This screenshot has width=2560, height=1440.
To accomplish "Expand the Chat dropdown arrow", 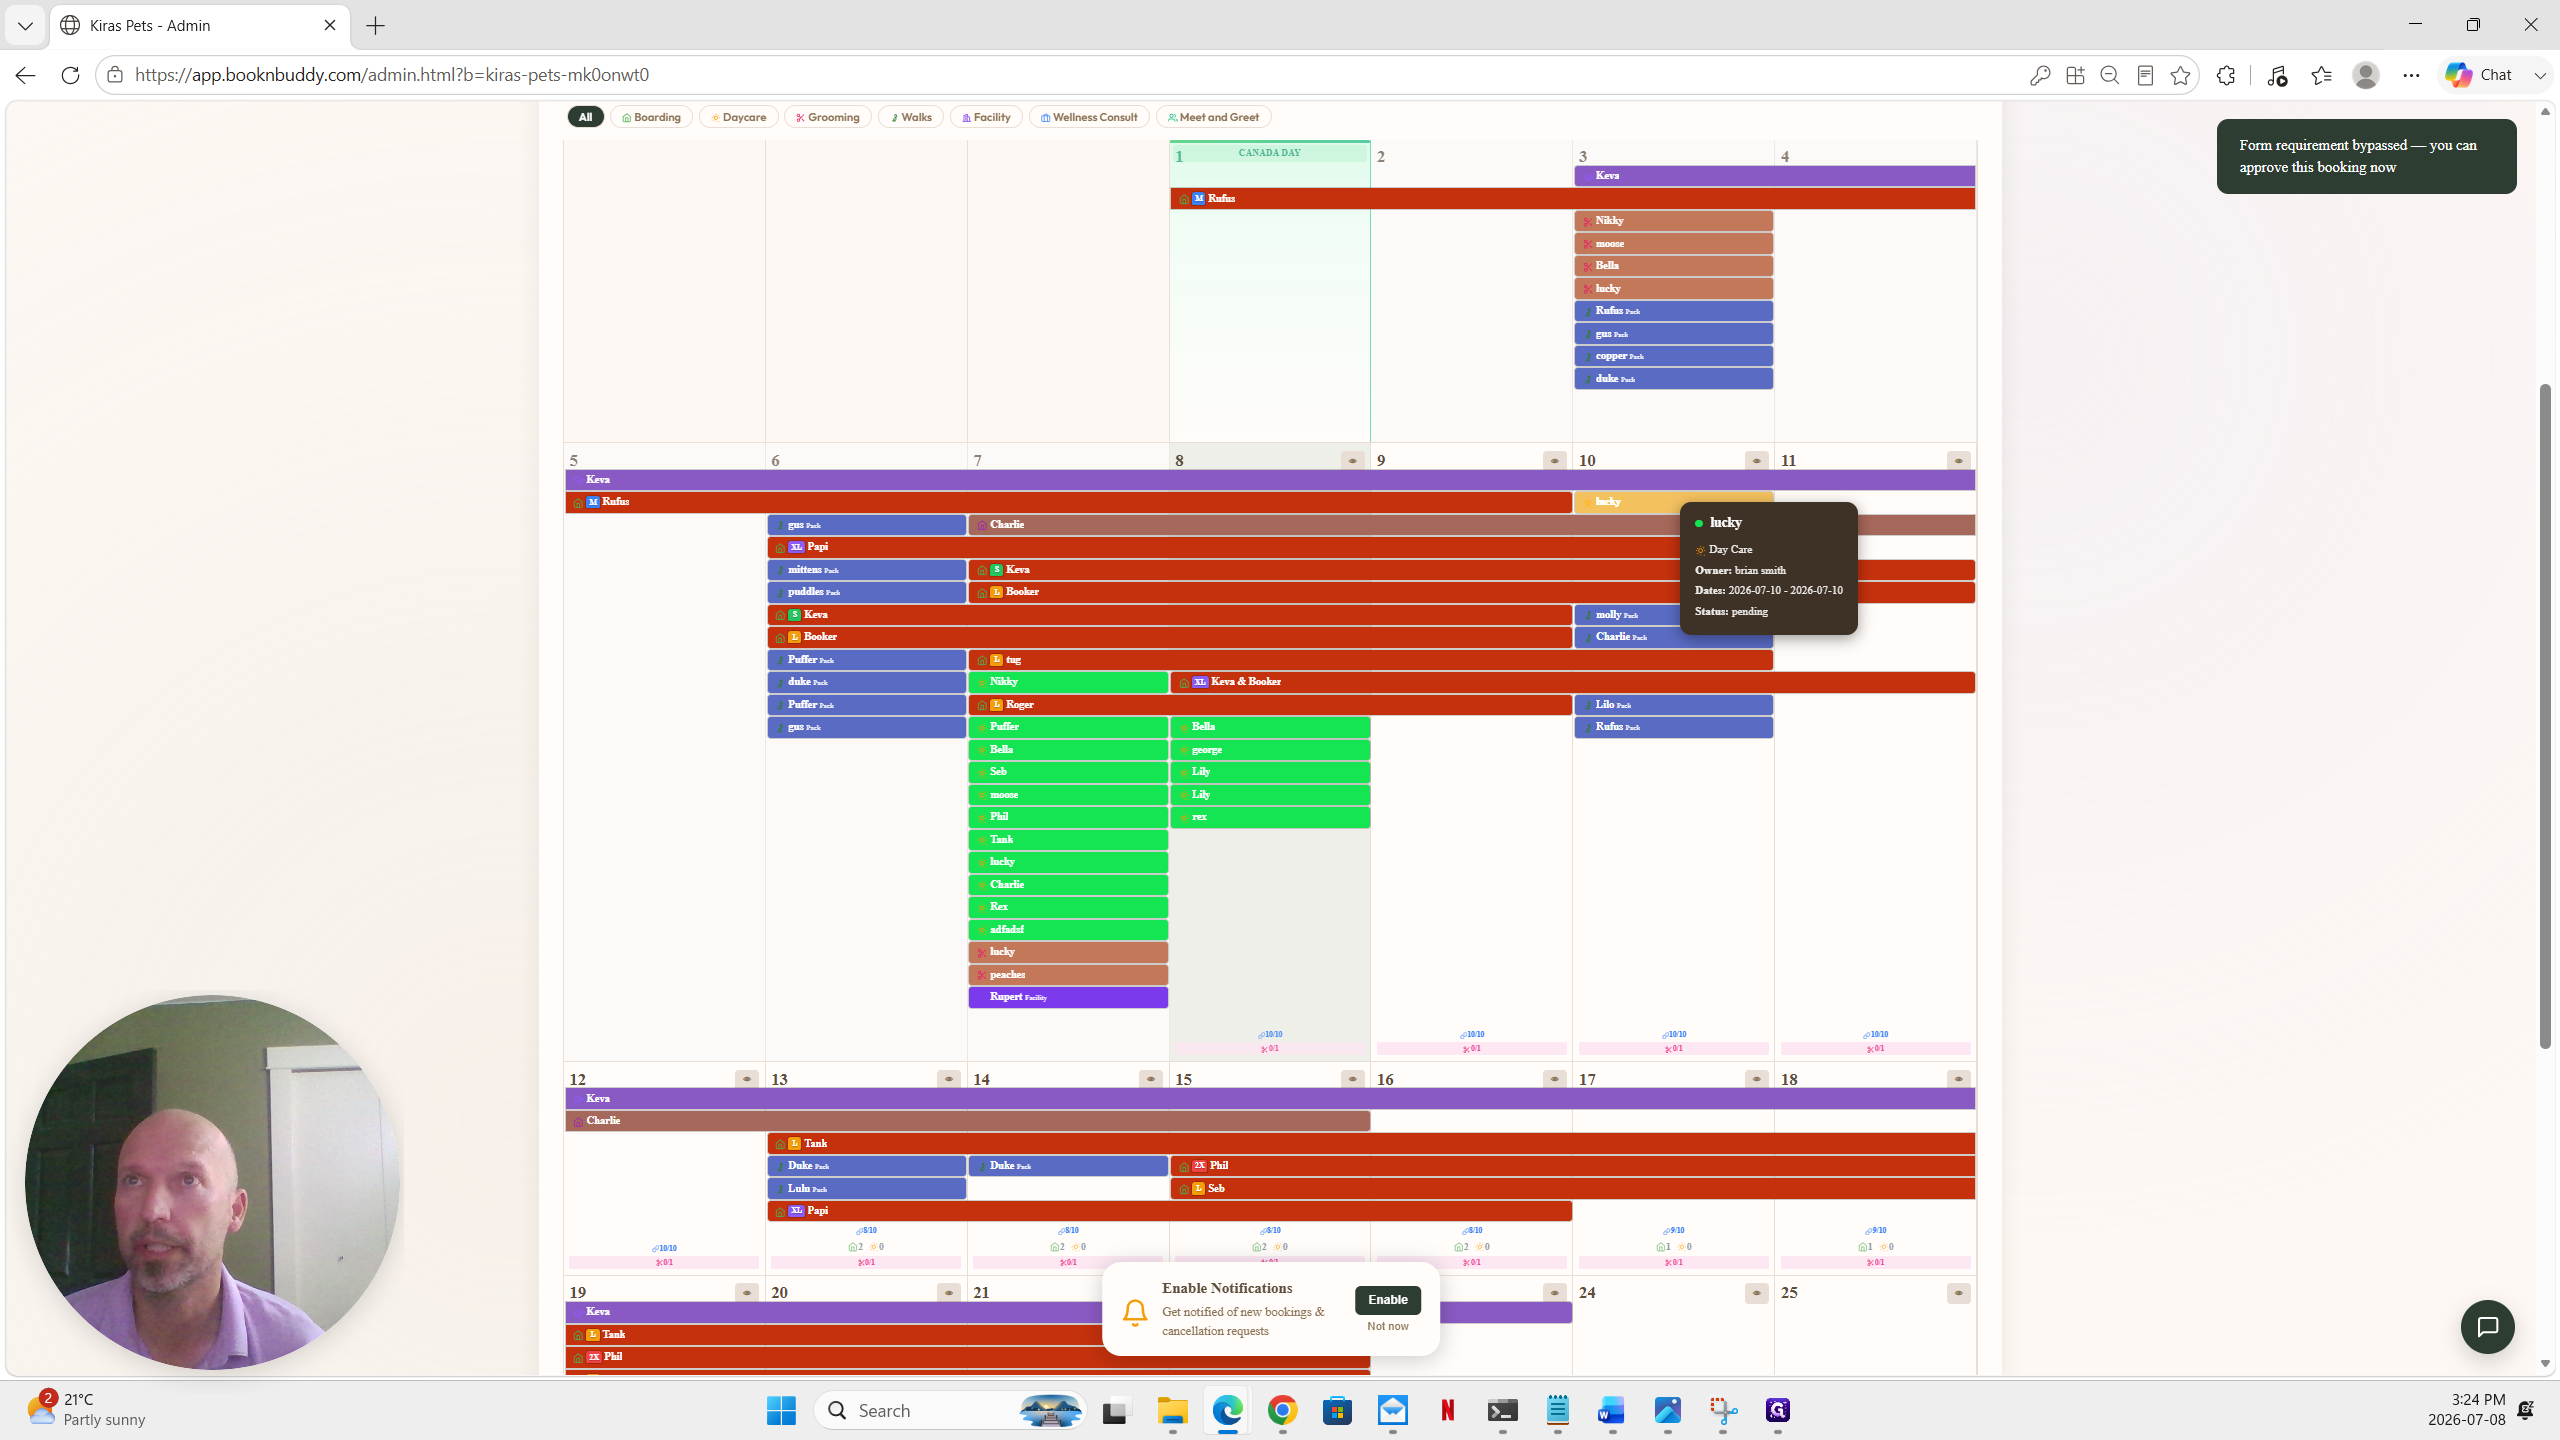I will (x=2540, y=75).
